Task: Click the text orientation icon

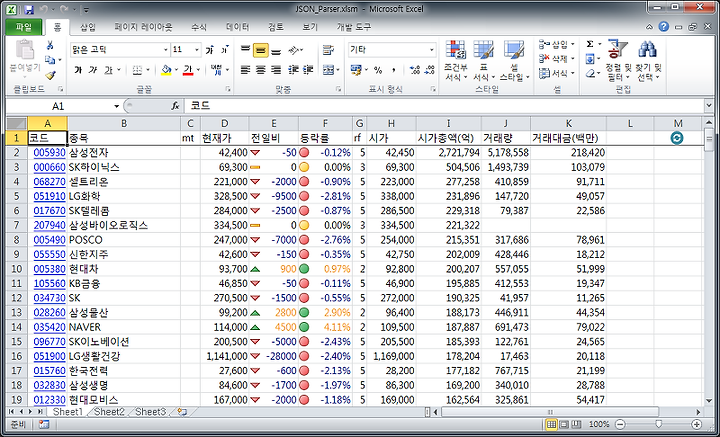Action: [294, 50]
